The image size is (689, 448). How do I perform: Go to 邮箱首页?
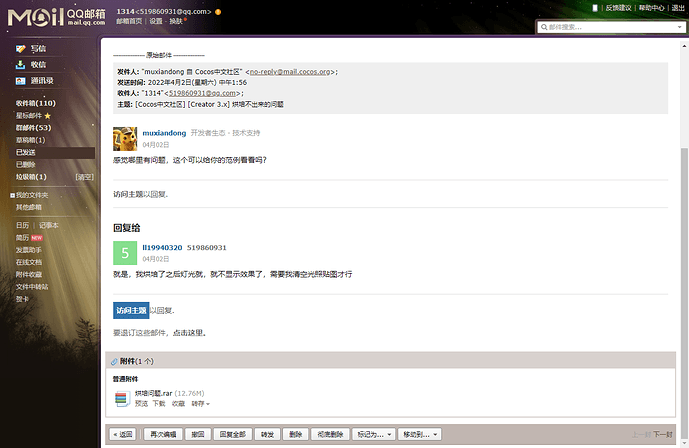point(129,21)
